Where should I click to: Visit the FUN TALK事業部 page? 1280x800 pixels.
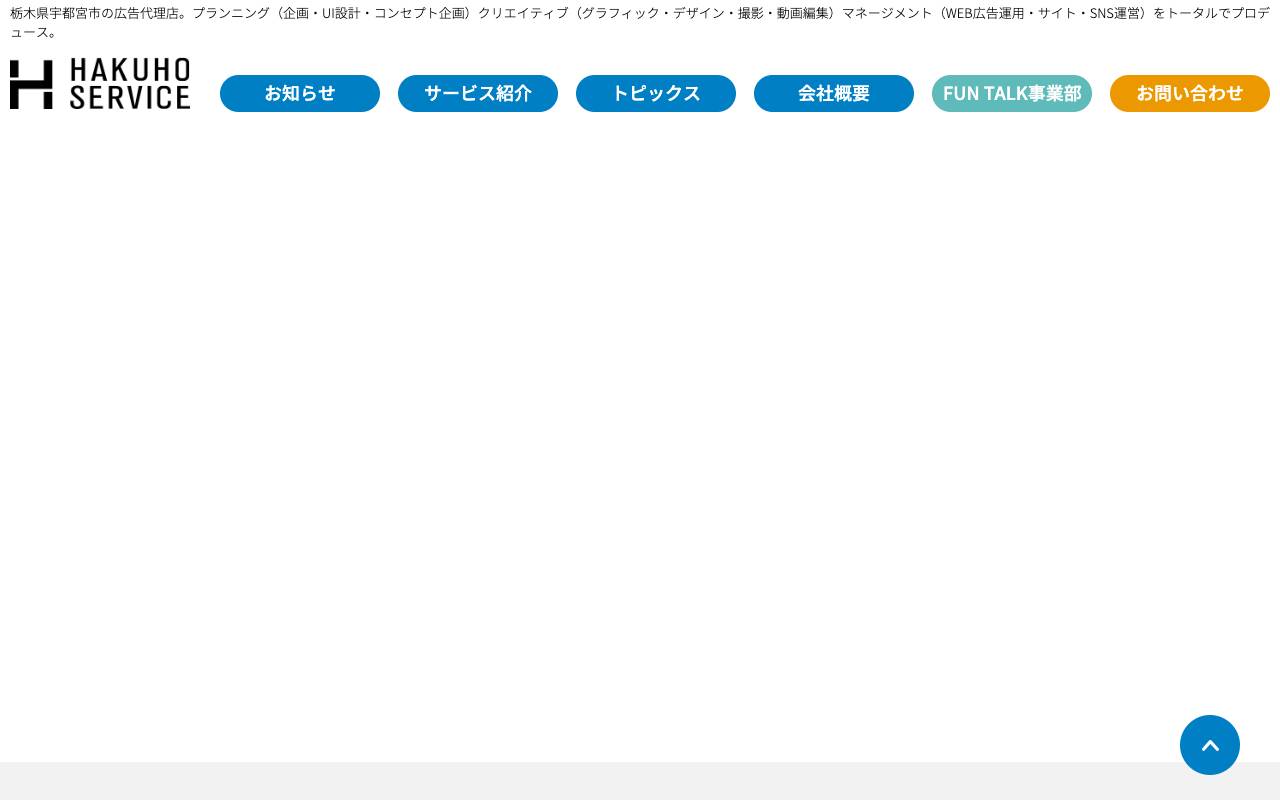tap(1012, 93)
